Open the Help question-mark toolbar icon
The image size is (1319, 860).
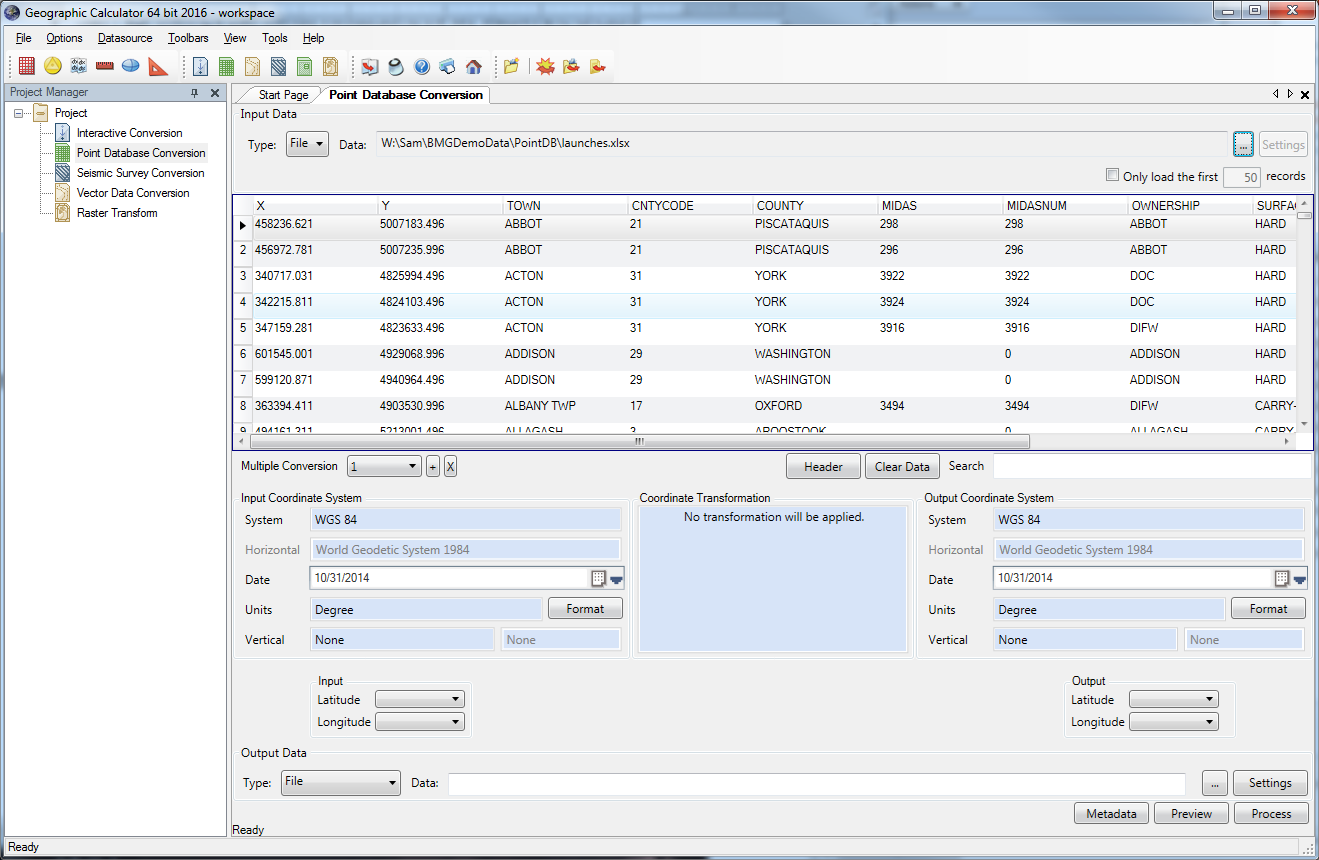coord(423,66)
